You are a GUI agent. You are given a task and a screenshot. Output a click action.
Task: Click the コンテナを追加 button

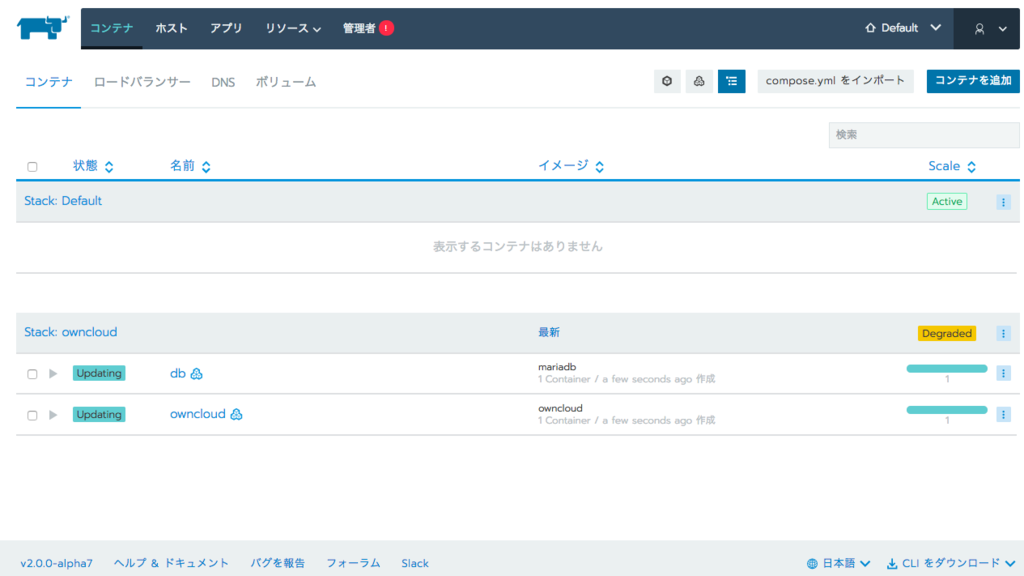point(973,81)
